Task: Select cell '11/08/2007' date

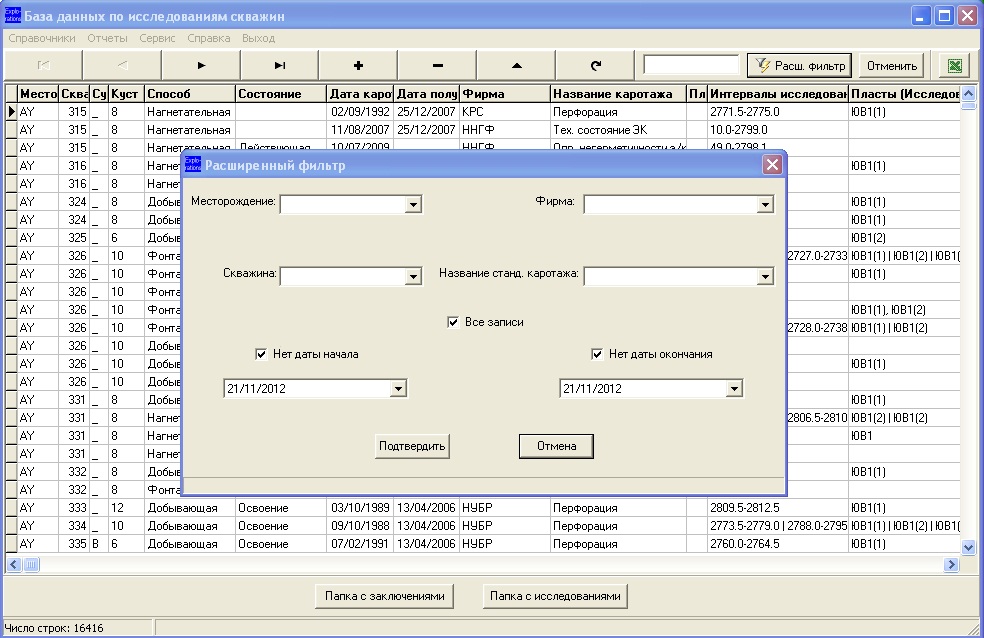Action: (360, 130)
